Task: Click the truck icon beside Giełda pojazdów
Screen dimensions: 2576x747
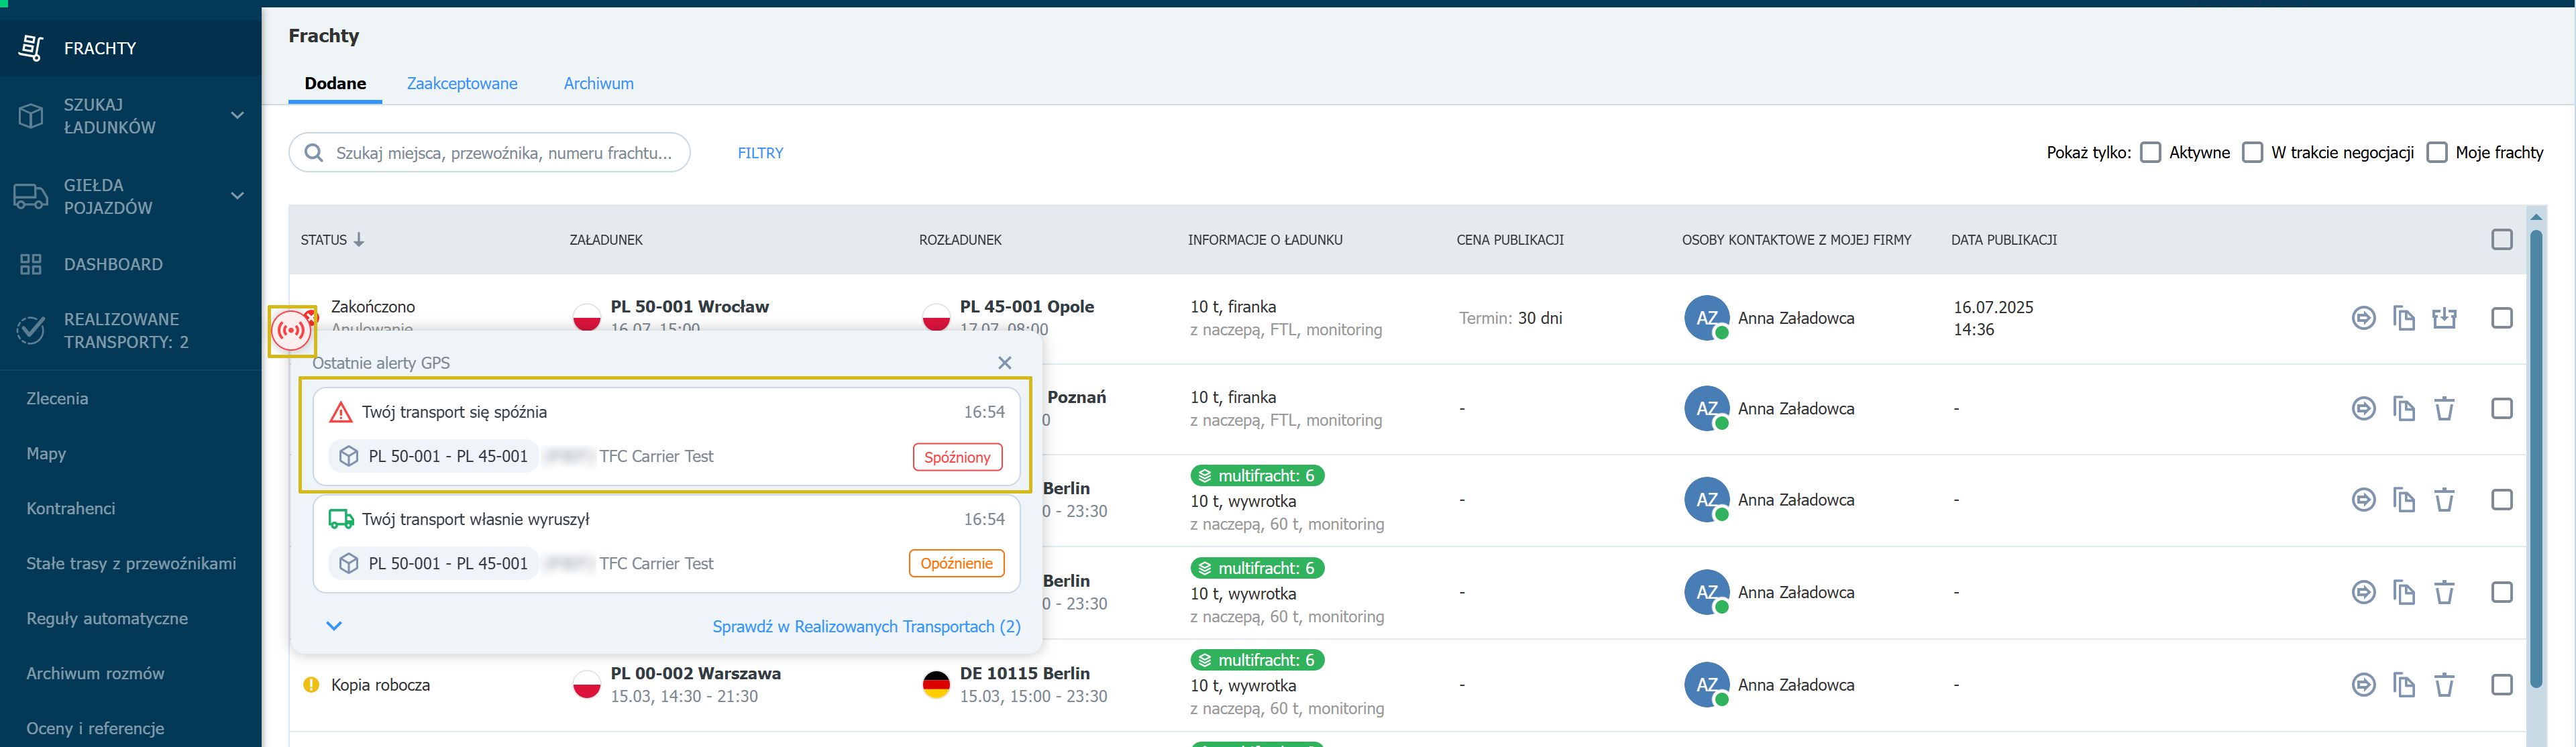Action: point(31,196)
